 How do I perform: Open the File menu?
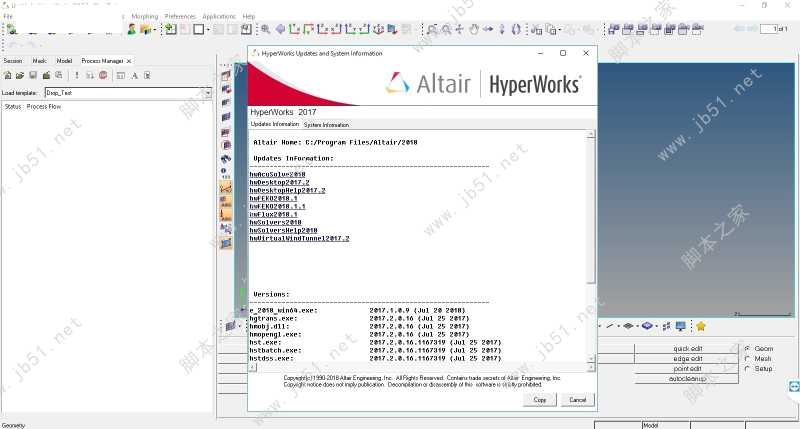[8, 16]
